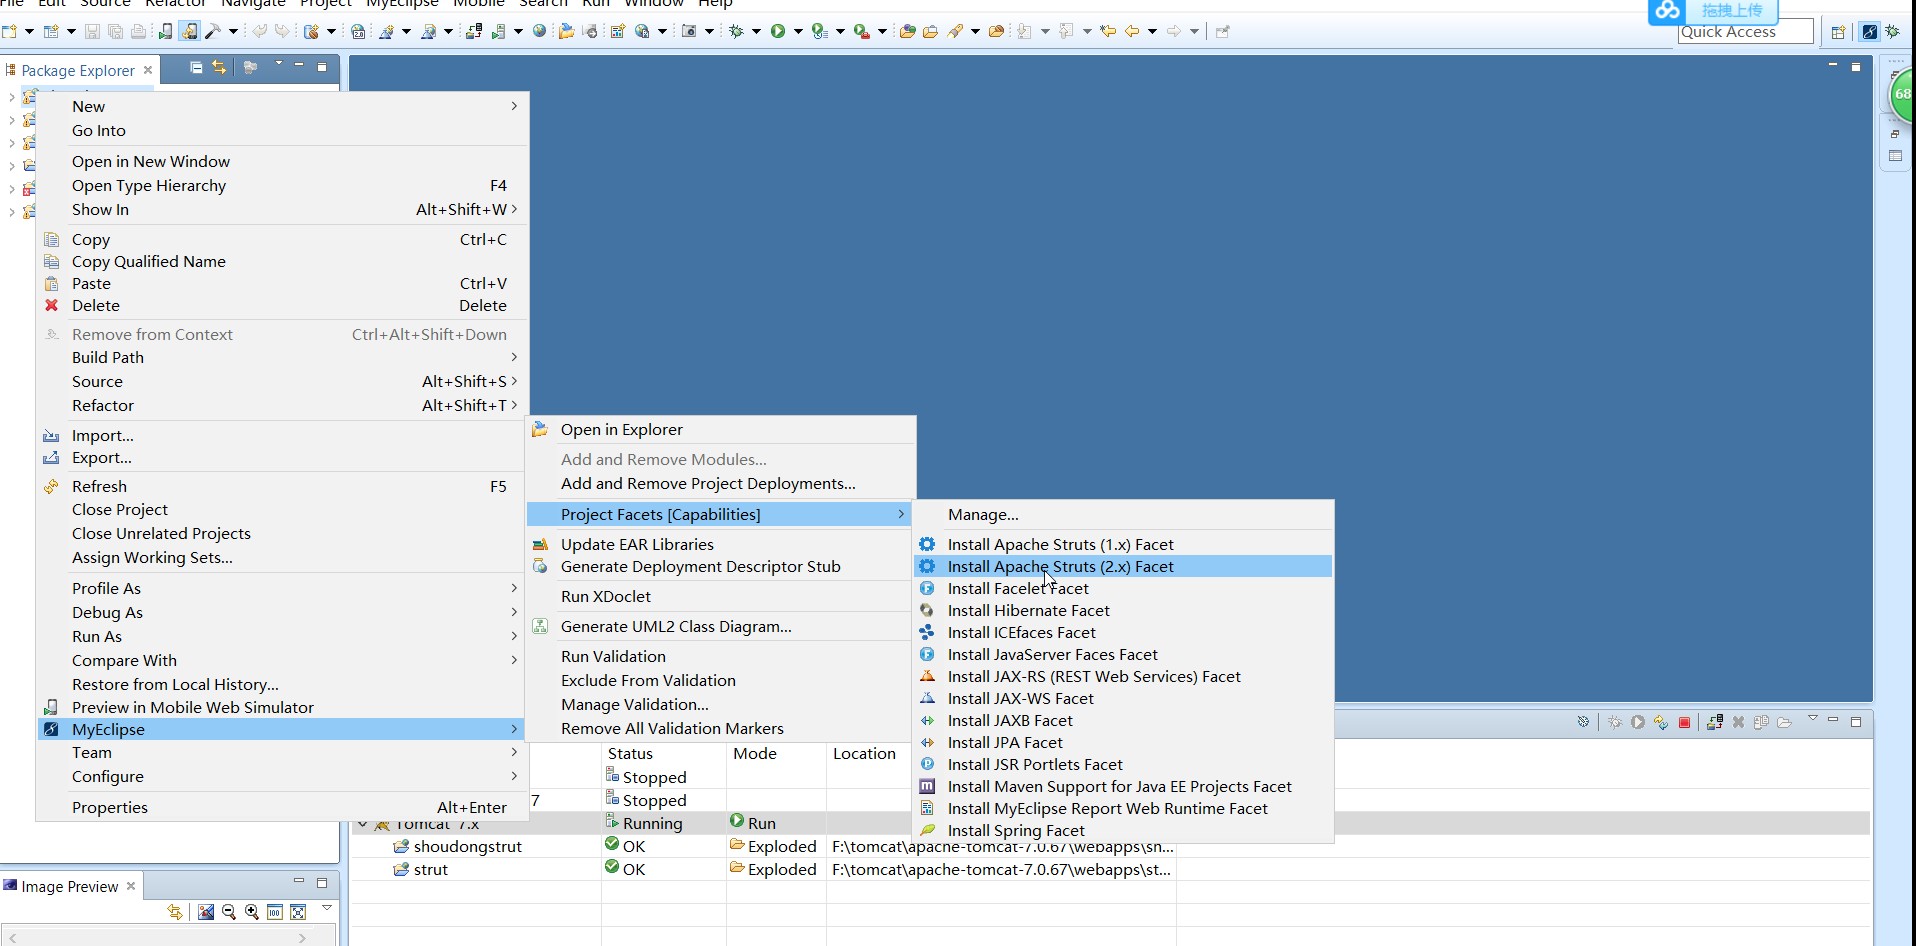Click the Spring facet leaf icon

click(927, 830)
